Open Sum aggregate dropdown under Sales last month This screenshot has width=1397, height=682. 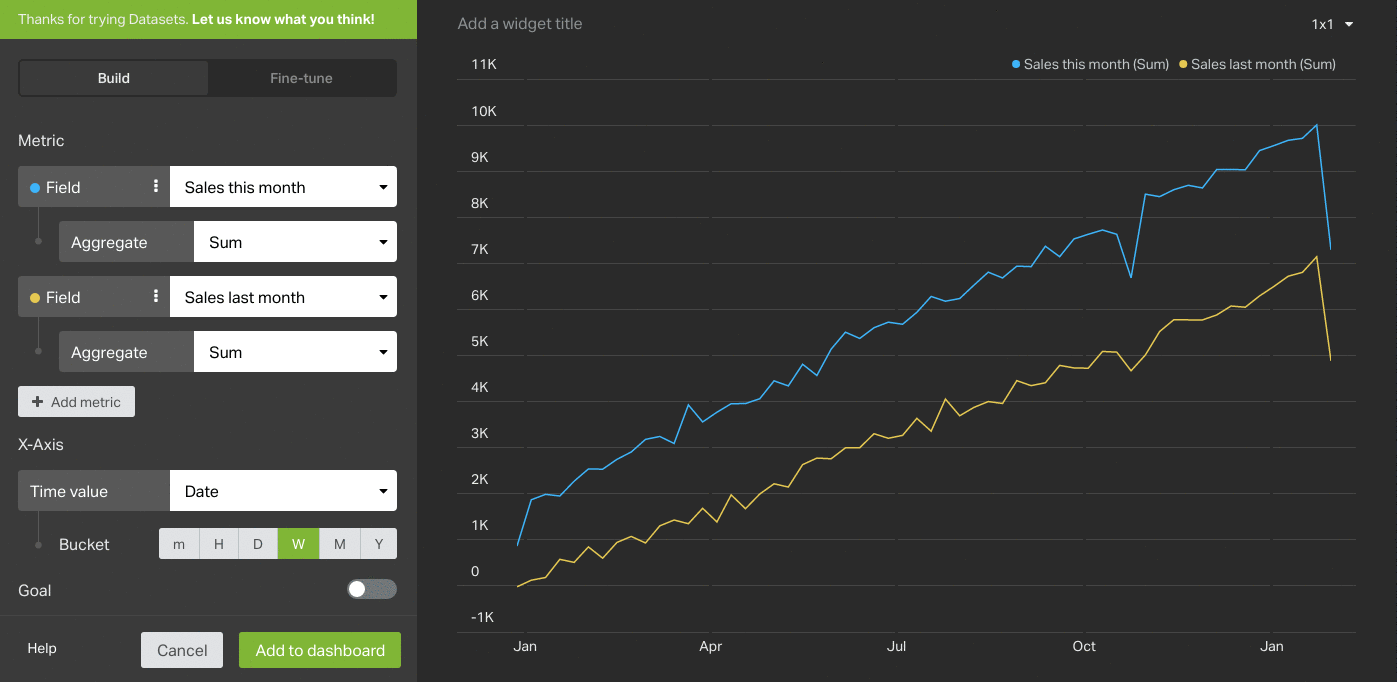click(x=295, y=352)
